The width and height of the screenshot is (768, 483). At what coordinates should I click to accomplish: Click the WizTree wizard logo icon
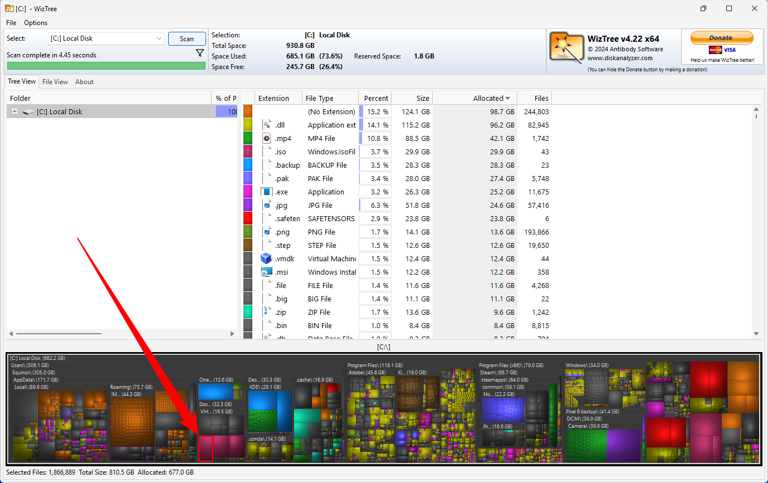pyautogui.click(x=566, y=48)
